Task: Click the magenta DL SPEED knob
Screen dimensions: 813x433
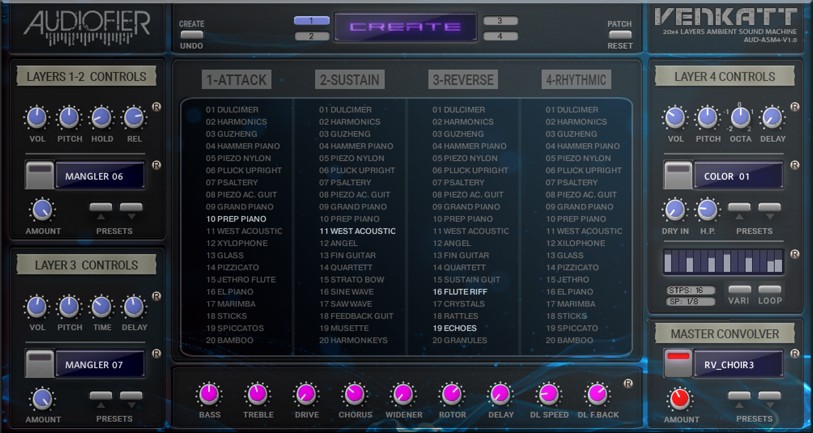Action: [x=549, y=395]
